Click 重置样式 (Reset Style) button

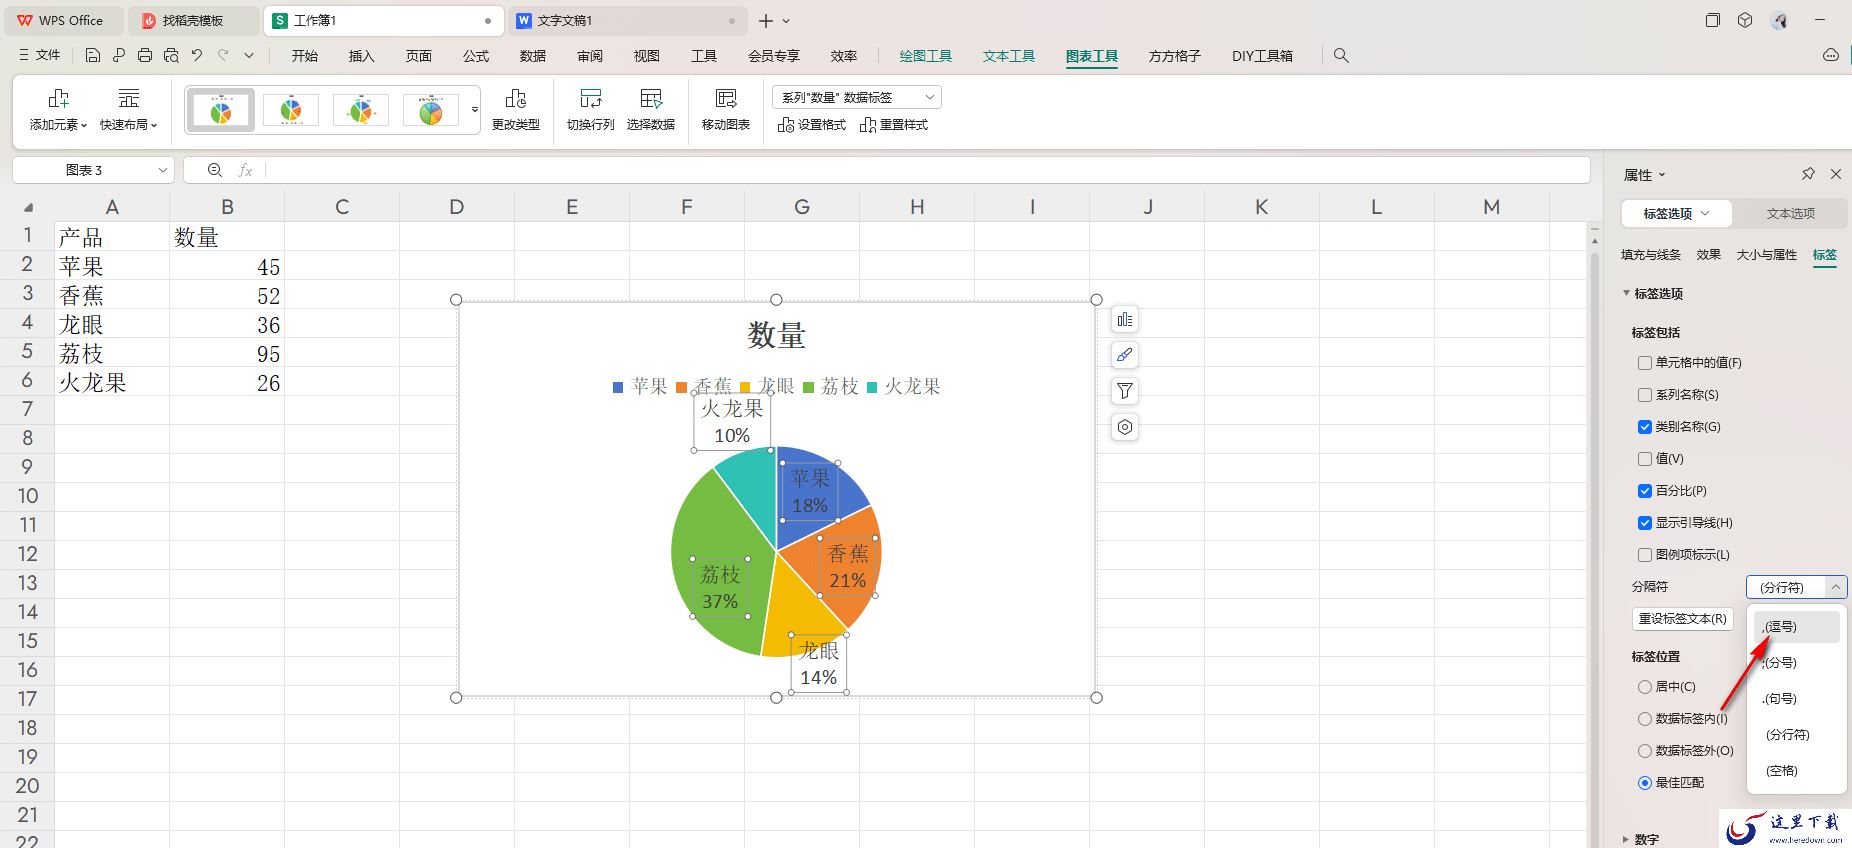point(894,125)
